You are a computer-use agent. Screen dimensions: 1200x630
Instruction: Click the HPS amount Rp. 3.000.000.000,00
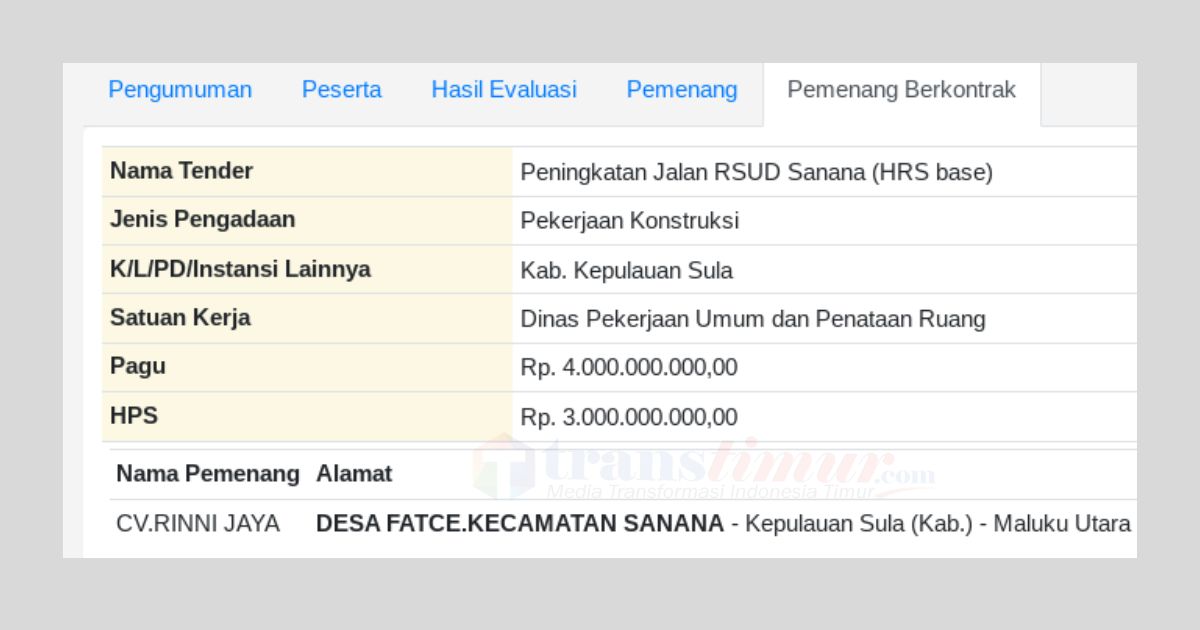click(628, 417)
